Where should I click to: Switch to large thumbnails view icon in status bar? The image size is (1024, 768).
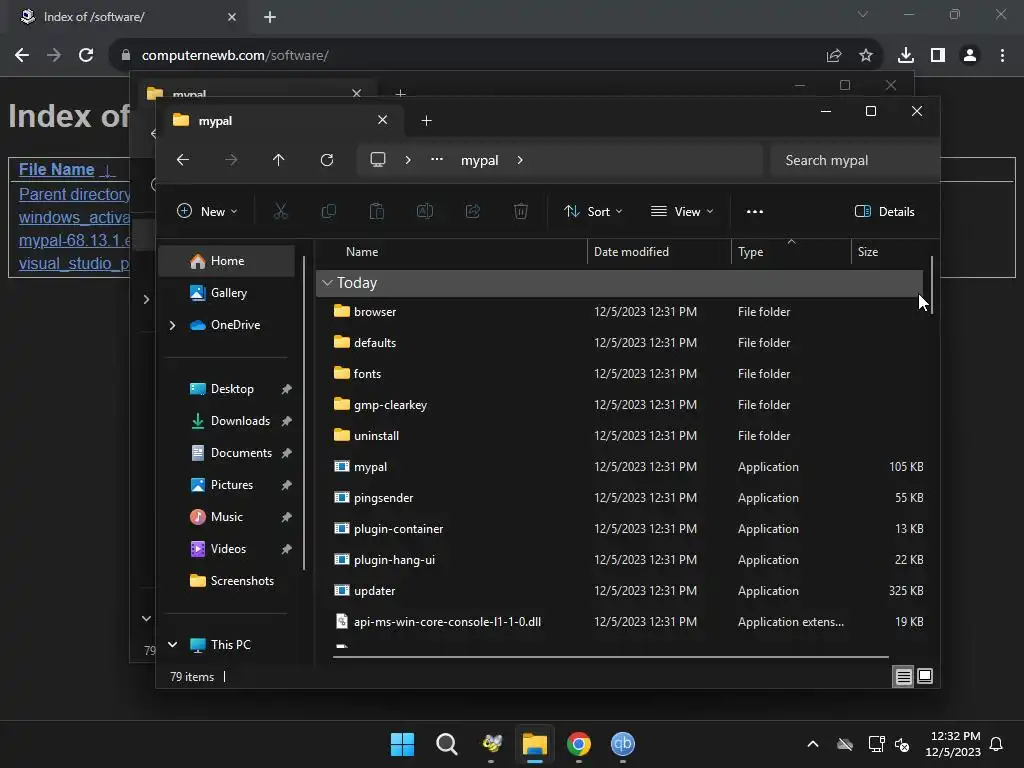925,677
